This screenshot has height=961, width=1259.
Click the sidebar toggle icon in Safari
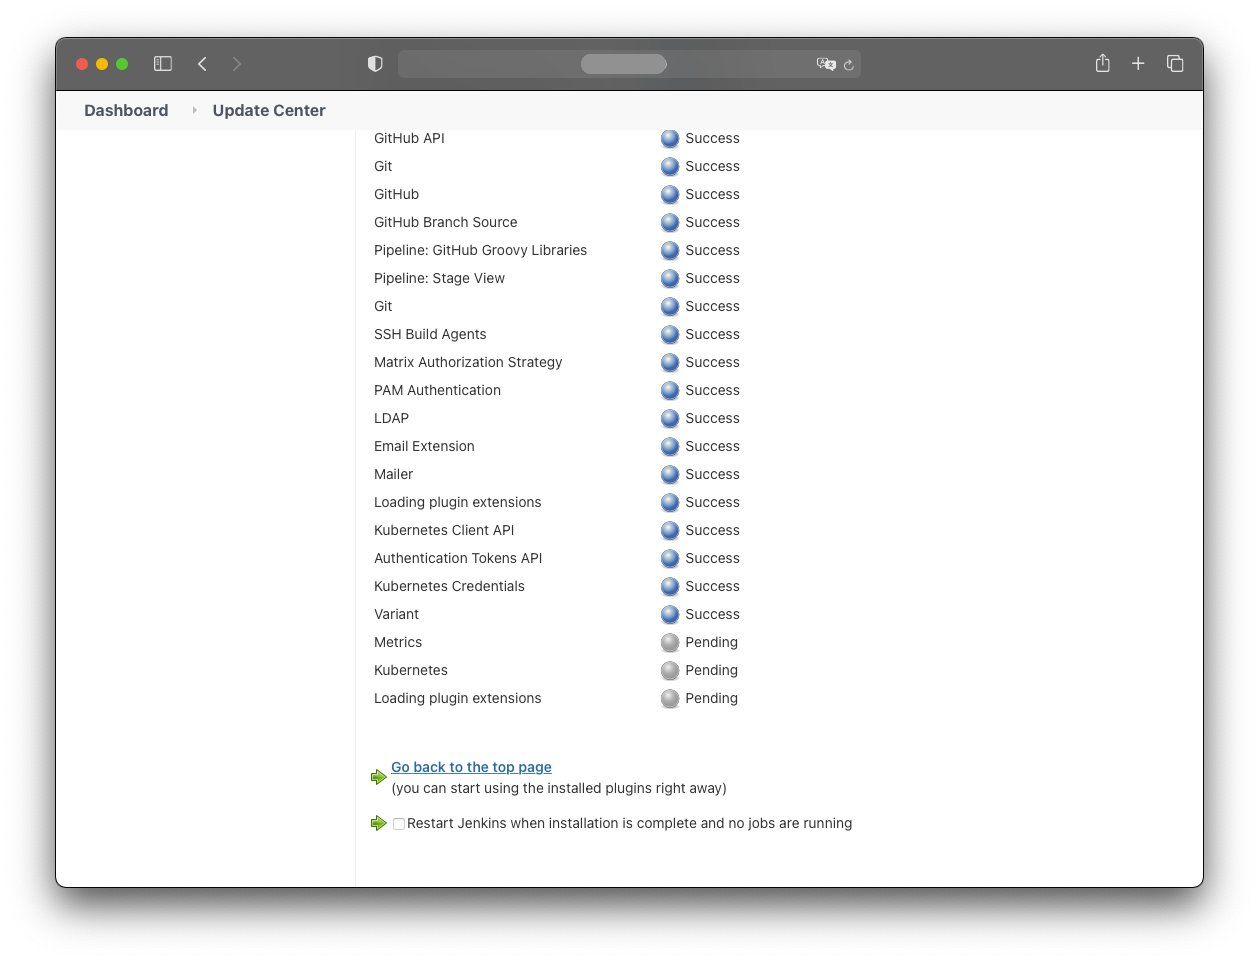(163, 64)
